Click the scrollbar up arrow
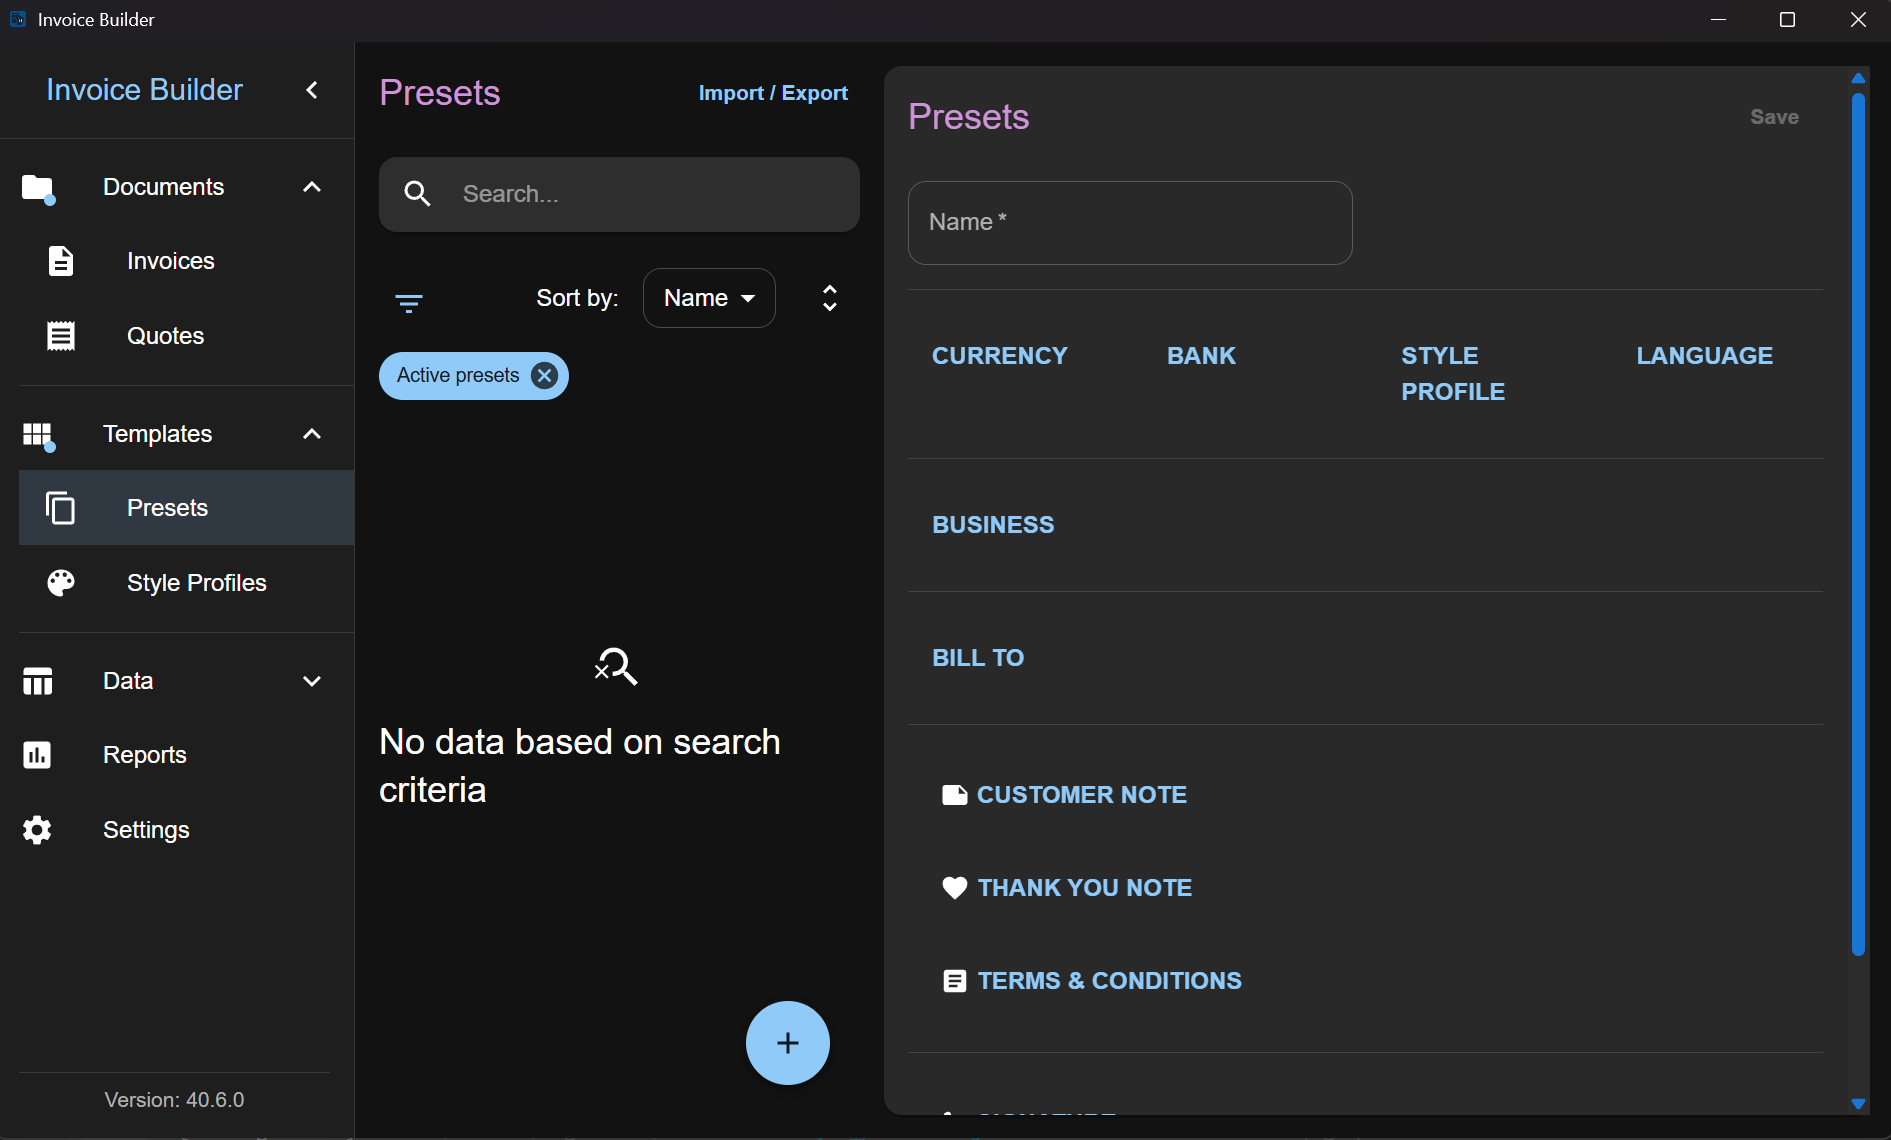This screenshot has height=1140, width=1891. 1858,78
